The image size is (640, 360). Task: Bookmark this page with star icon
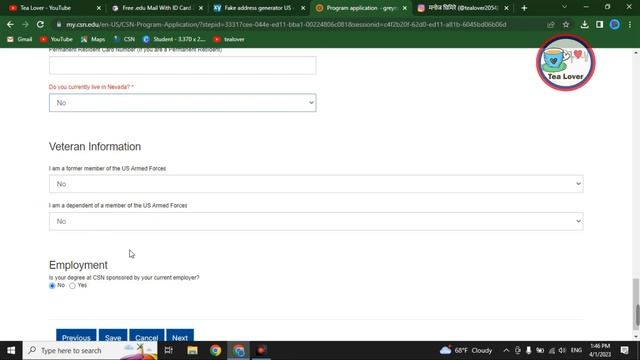pos(566,24)
